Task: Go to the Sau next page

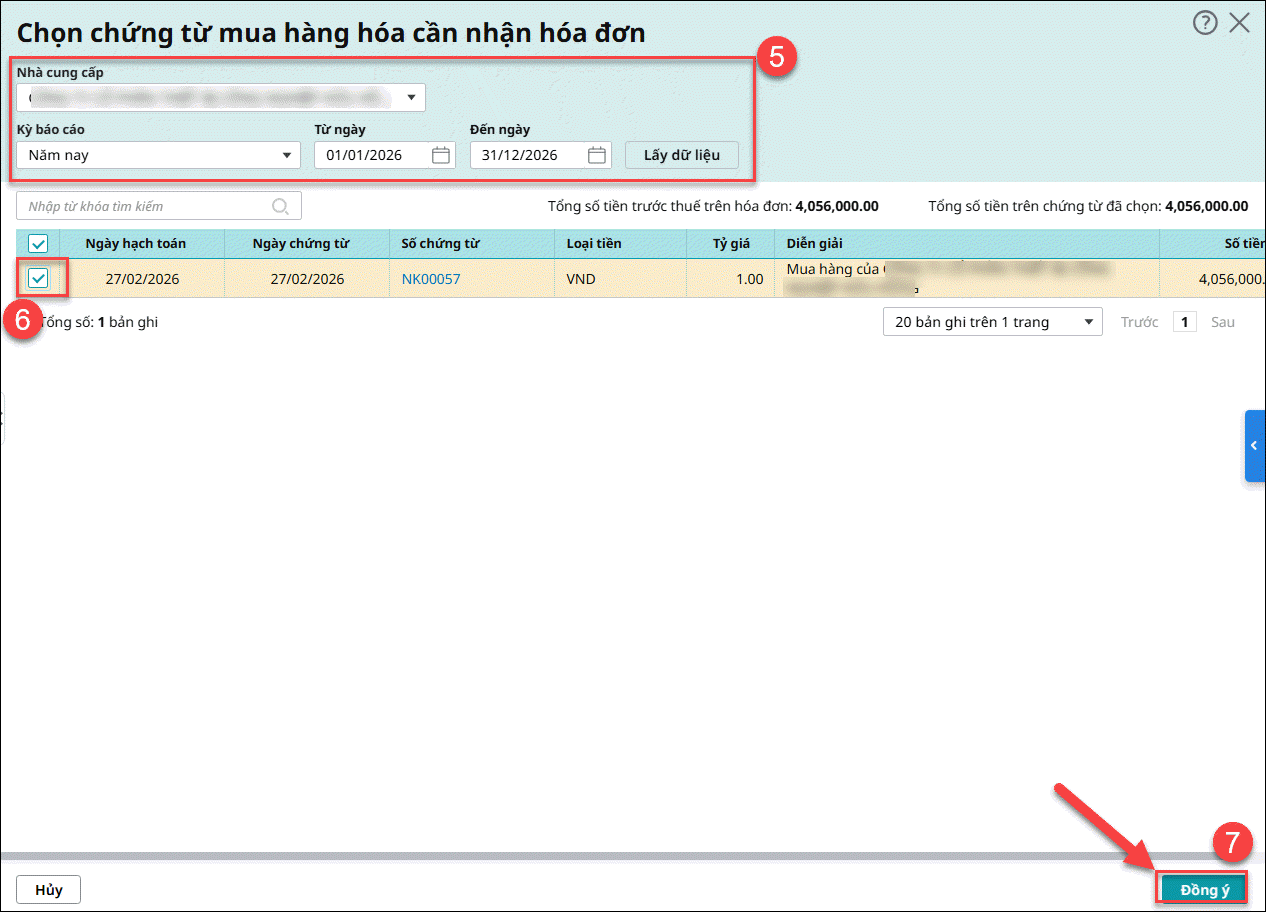Action: pyautogui.click(x=1223, y=322)
